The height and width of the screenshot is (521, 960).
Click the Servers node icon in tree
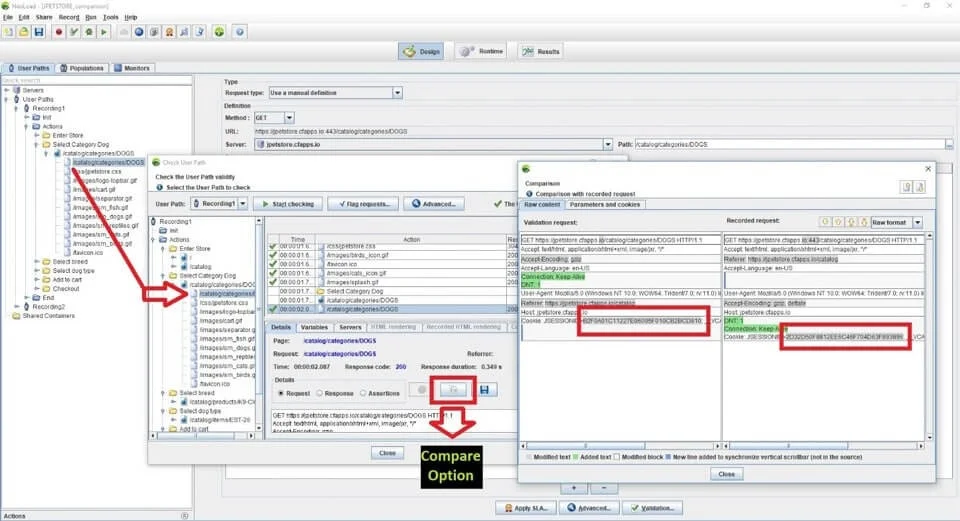pyautogui.click(x=17, y=90)
